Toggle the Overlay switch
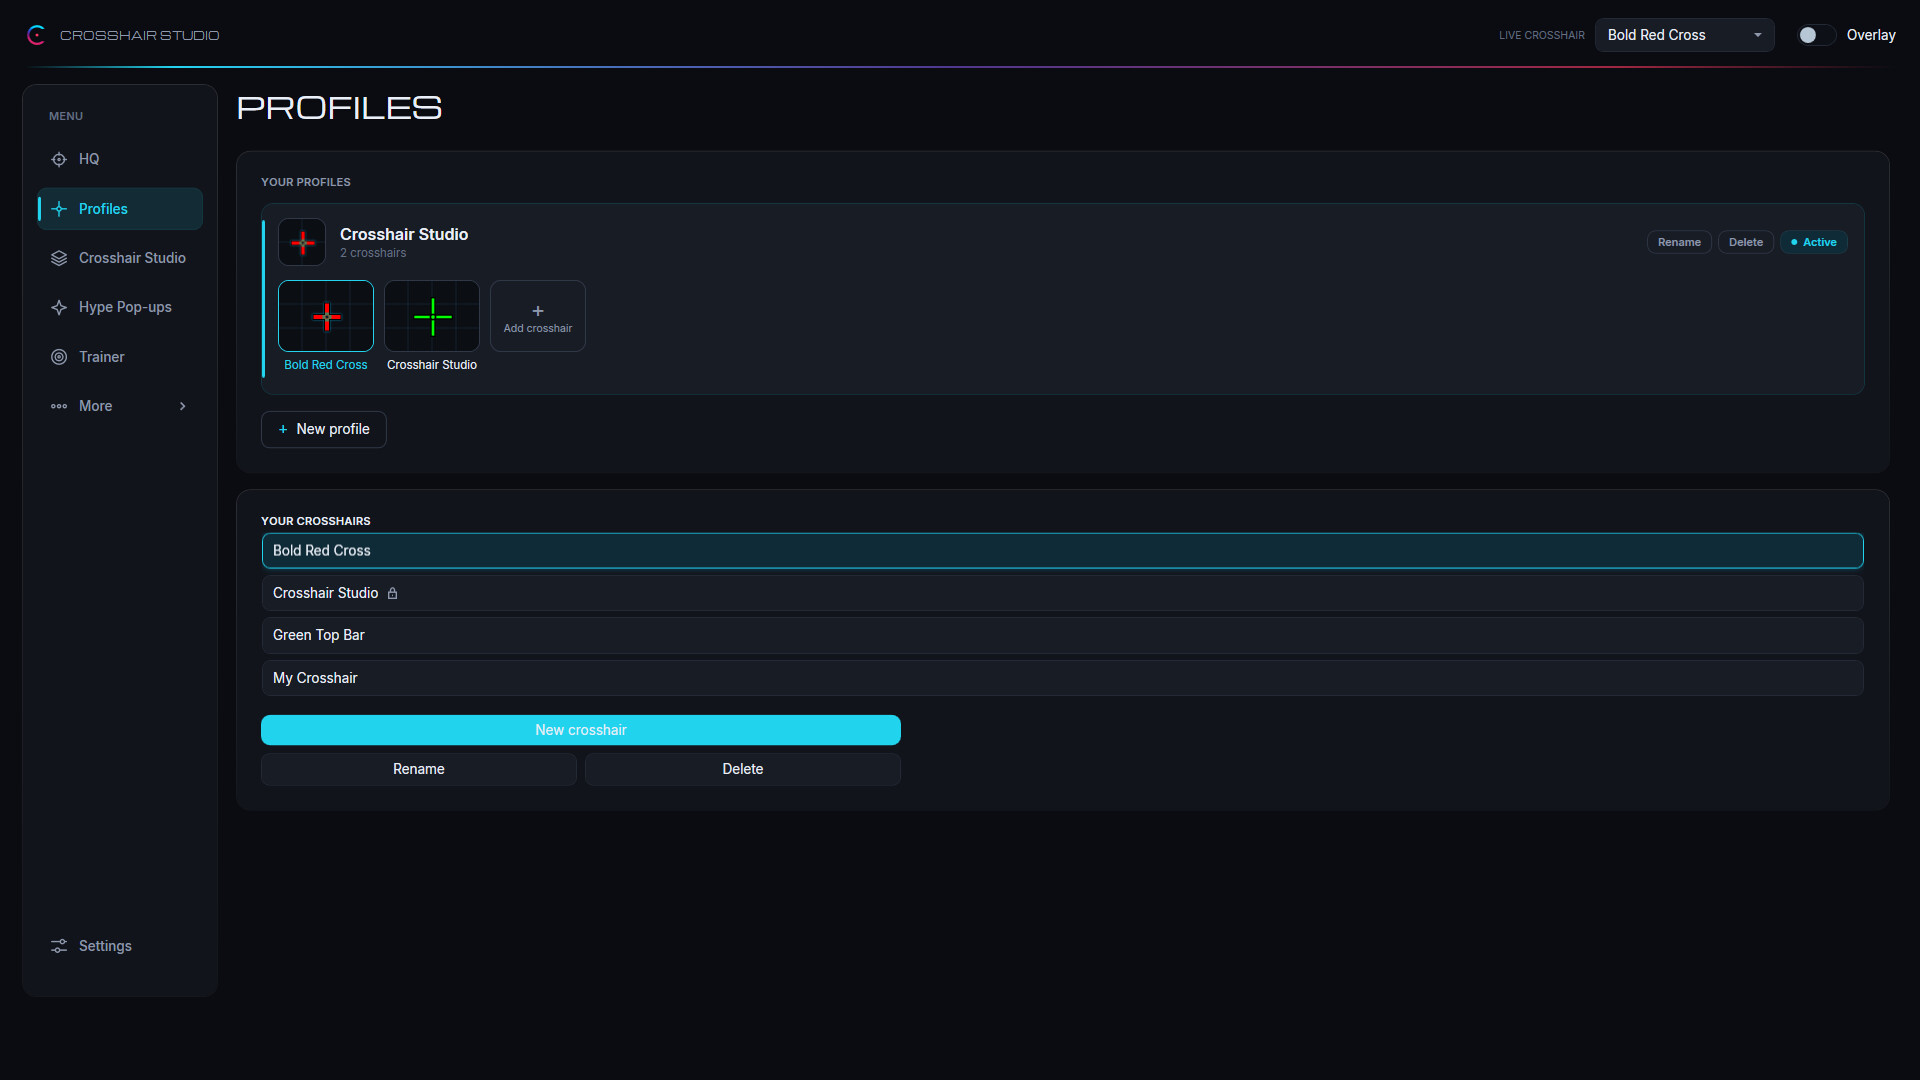Image resolution: width=1920 pixels, height=1080 pixels. coord(1816,35)
